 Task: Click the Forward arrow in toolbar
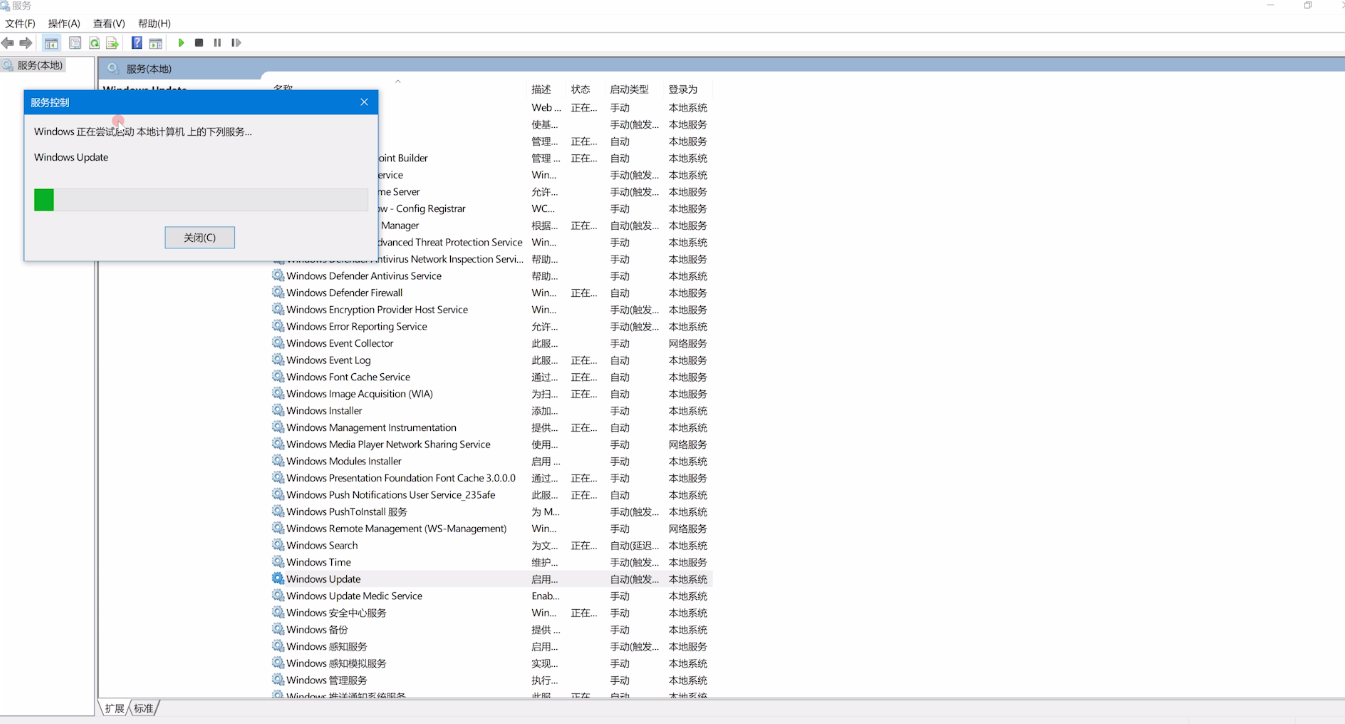pos(26,43)
